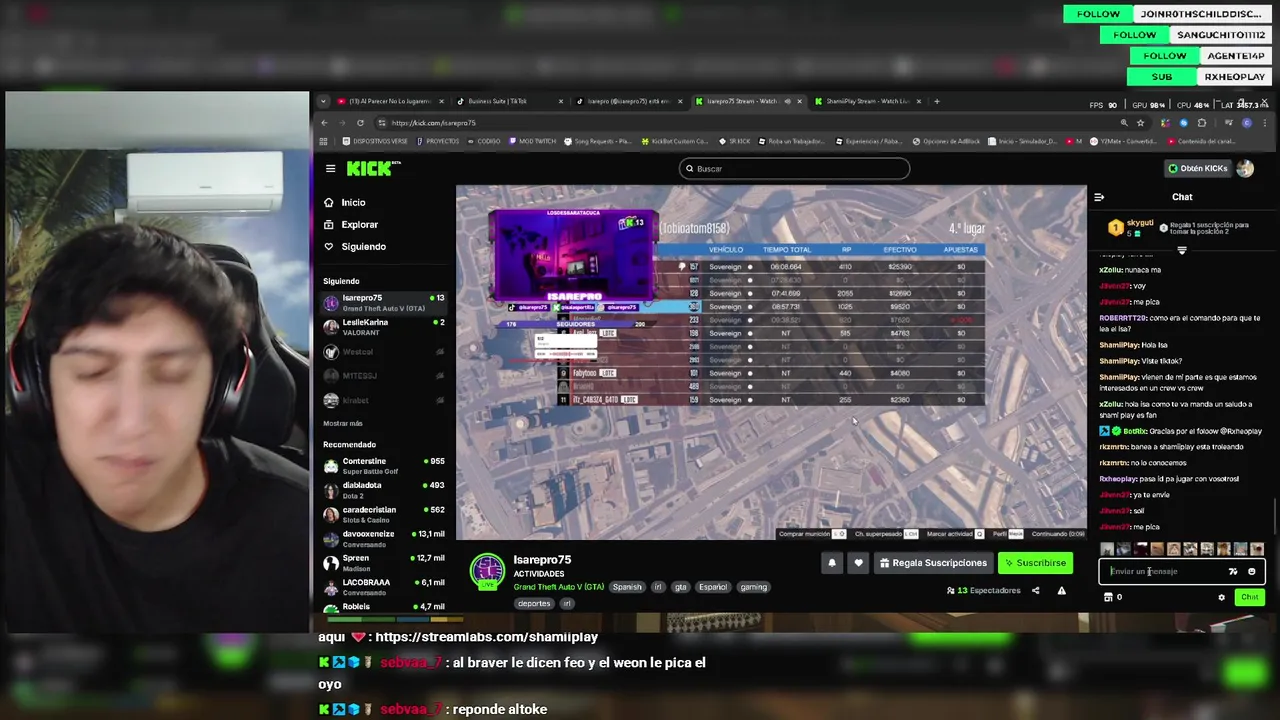This screenshot has width=1280, height=720.
Task: Bookmark this page star icon
Action: 1140,123
